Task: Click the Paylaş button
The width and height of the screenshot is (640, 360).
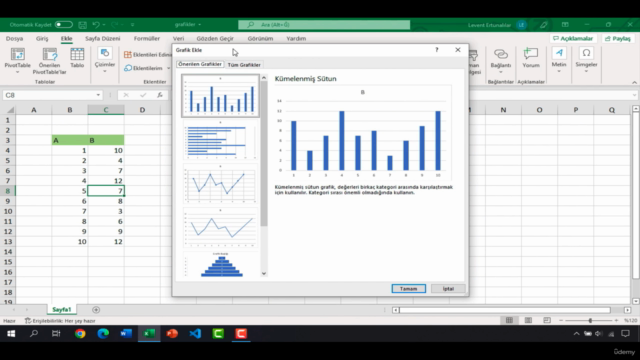Action: coord(618,38)
